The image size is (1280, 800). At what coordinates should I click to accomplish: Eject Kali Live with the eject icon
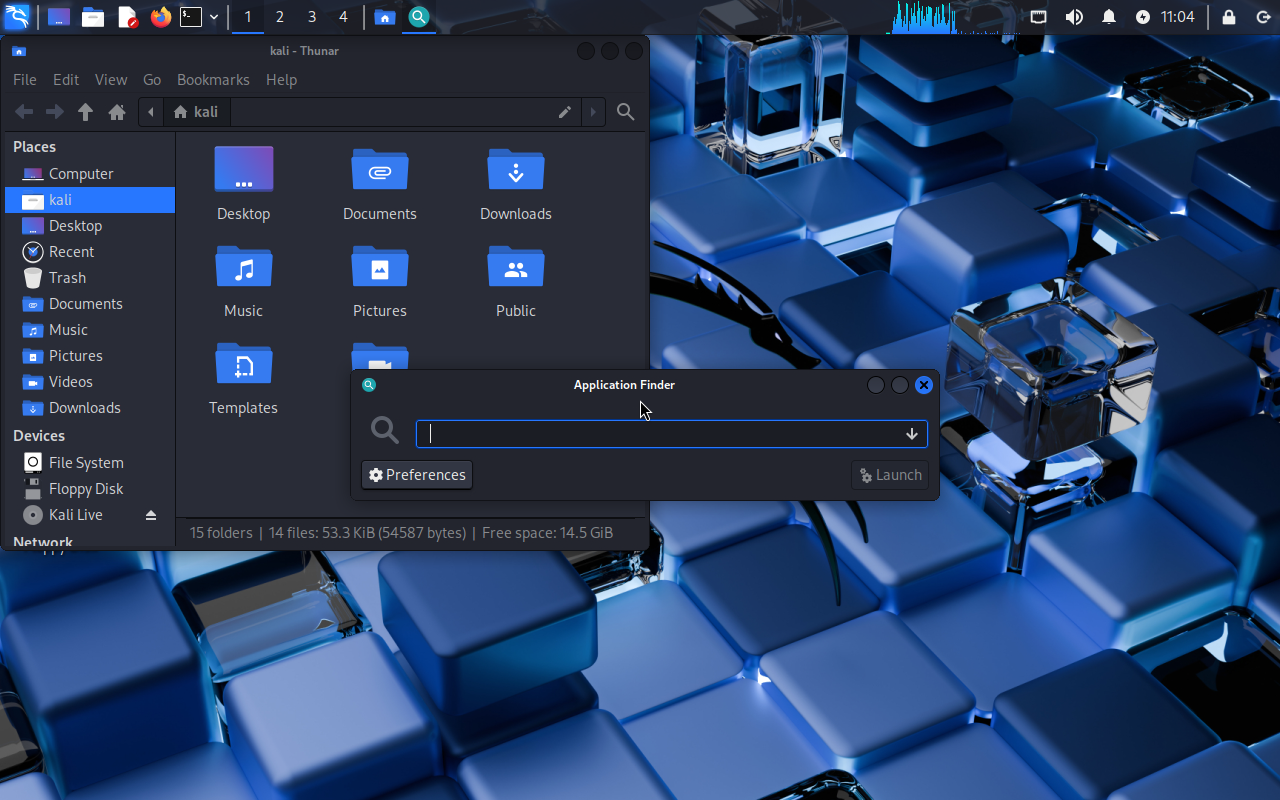tap(151, 515)
